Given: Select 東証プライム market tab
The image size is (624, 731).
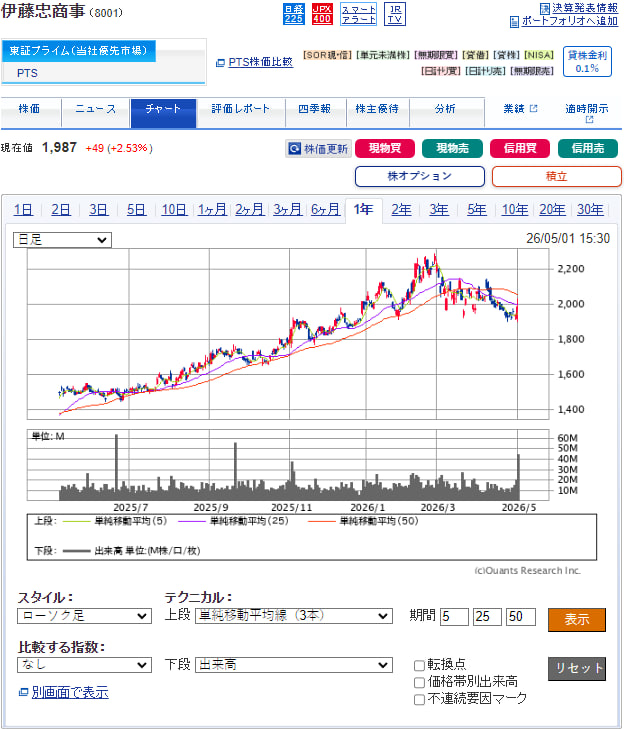Looking at the screenshot, I should click(78, 51).
